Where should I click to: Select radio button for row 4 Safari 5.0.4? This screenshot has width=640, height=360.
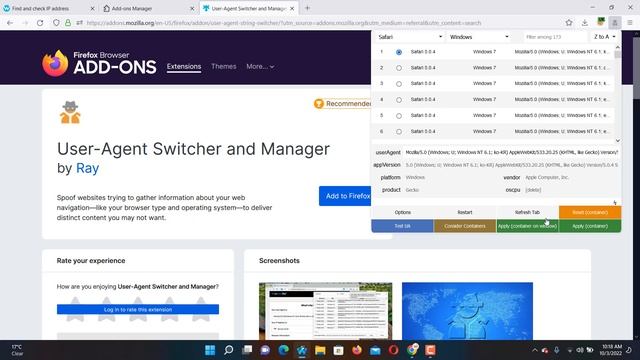[399, 100]
